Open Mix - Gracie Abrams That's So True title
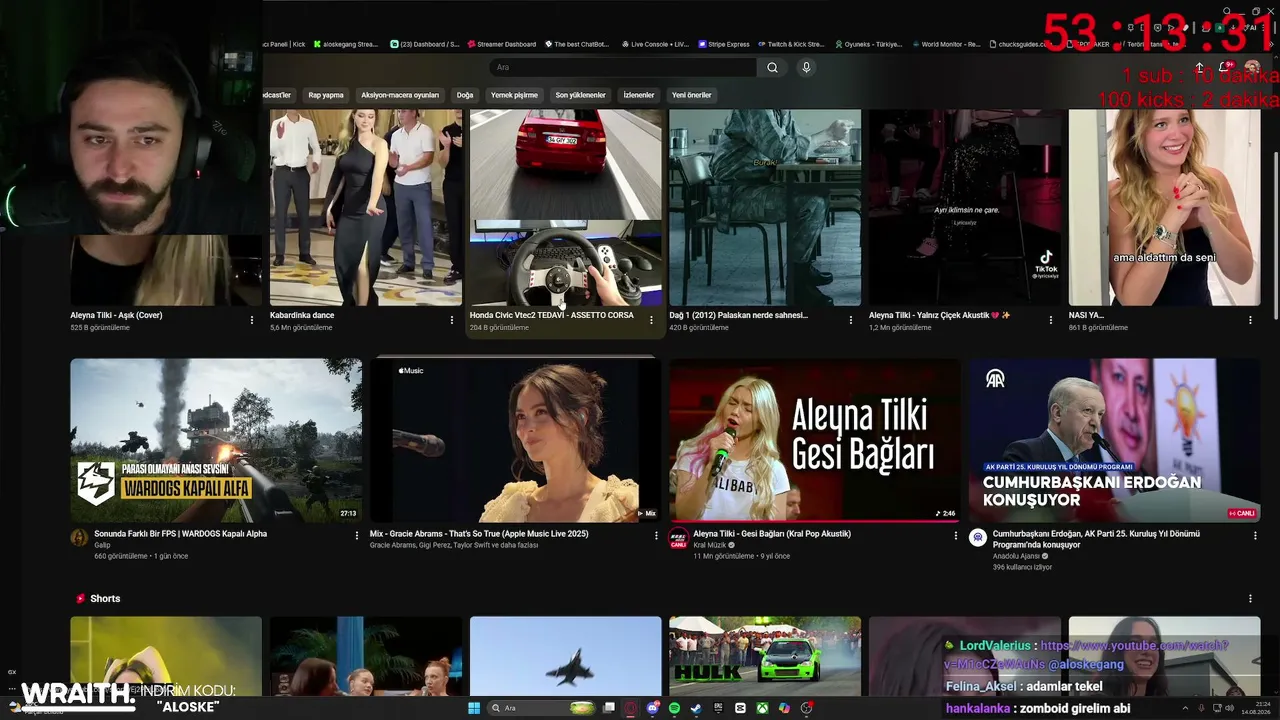The height and width of the screenshot is (720, 1280). (479, 534)
